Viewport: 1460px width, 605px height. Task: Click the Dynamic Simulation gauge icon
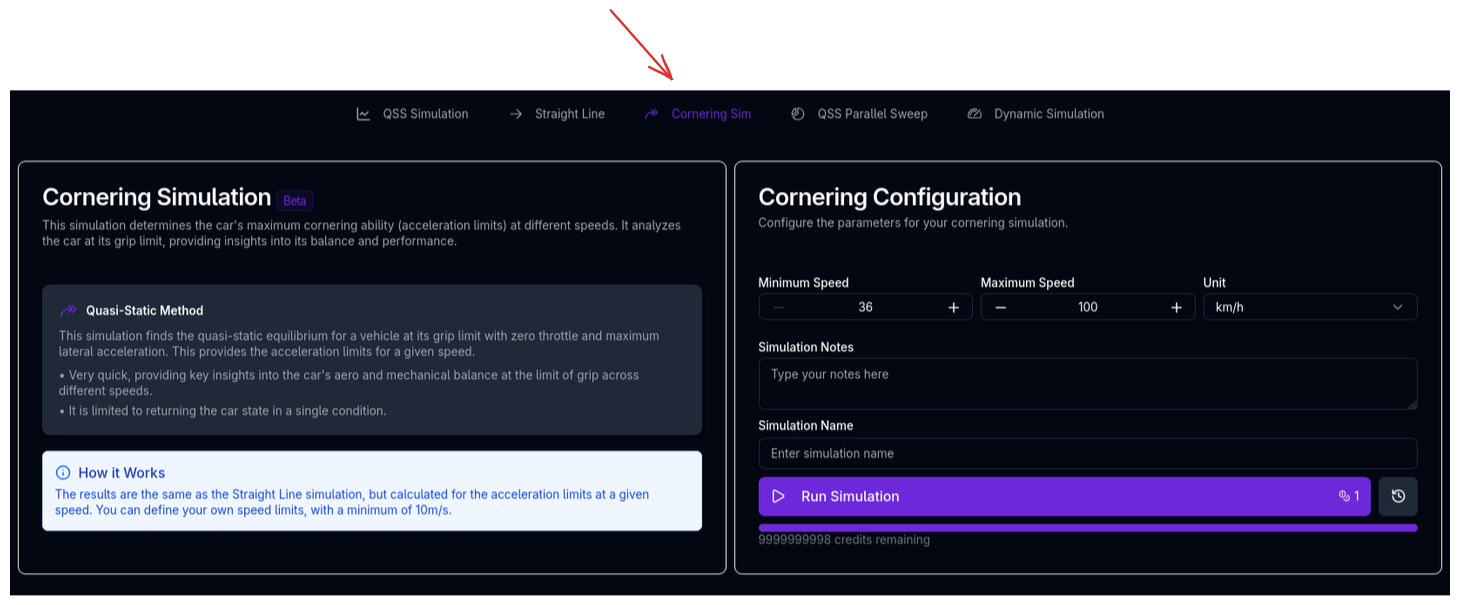click(975, 114)
